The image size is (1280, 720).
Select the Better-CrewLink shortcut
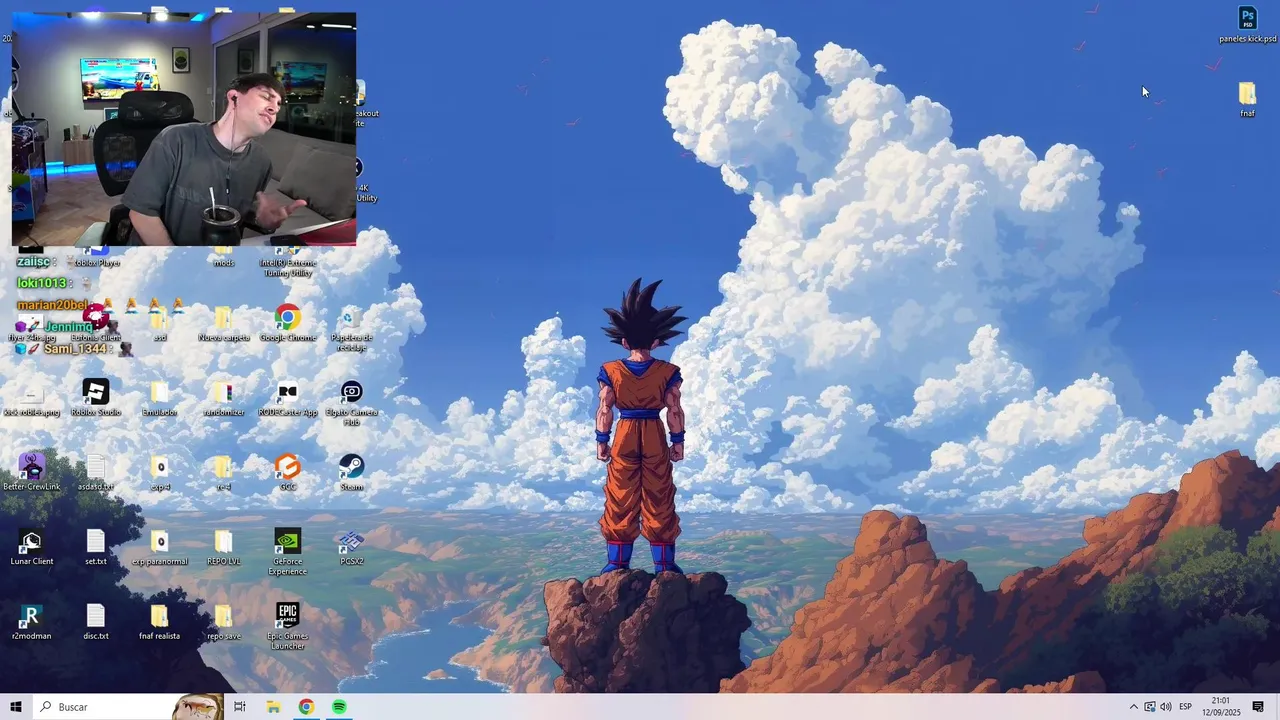click(x=32, y=473)
